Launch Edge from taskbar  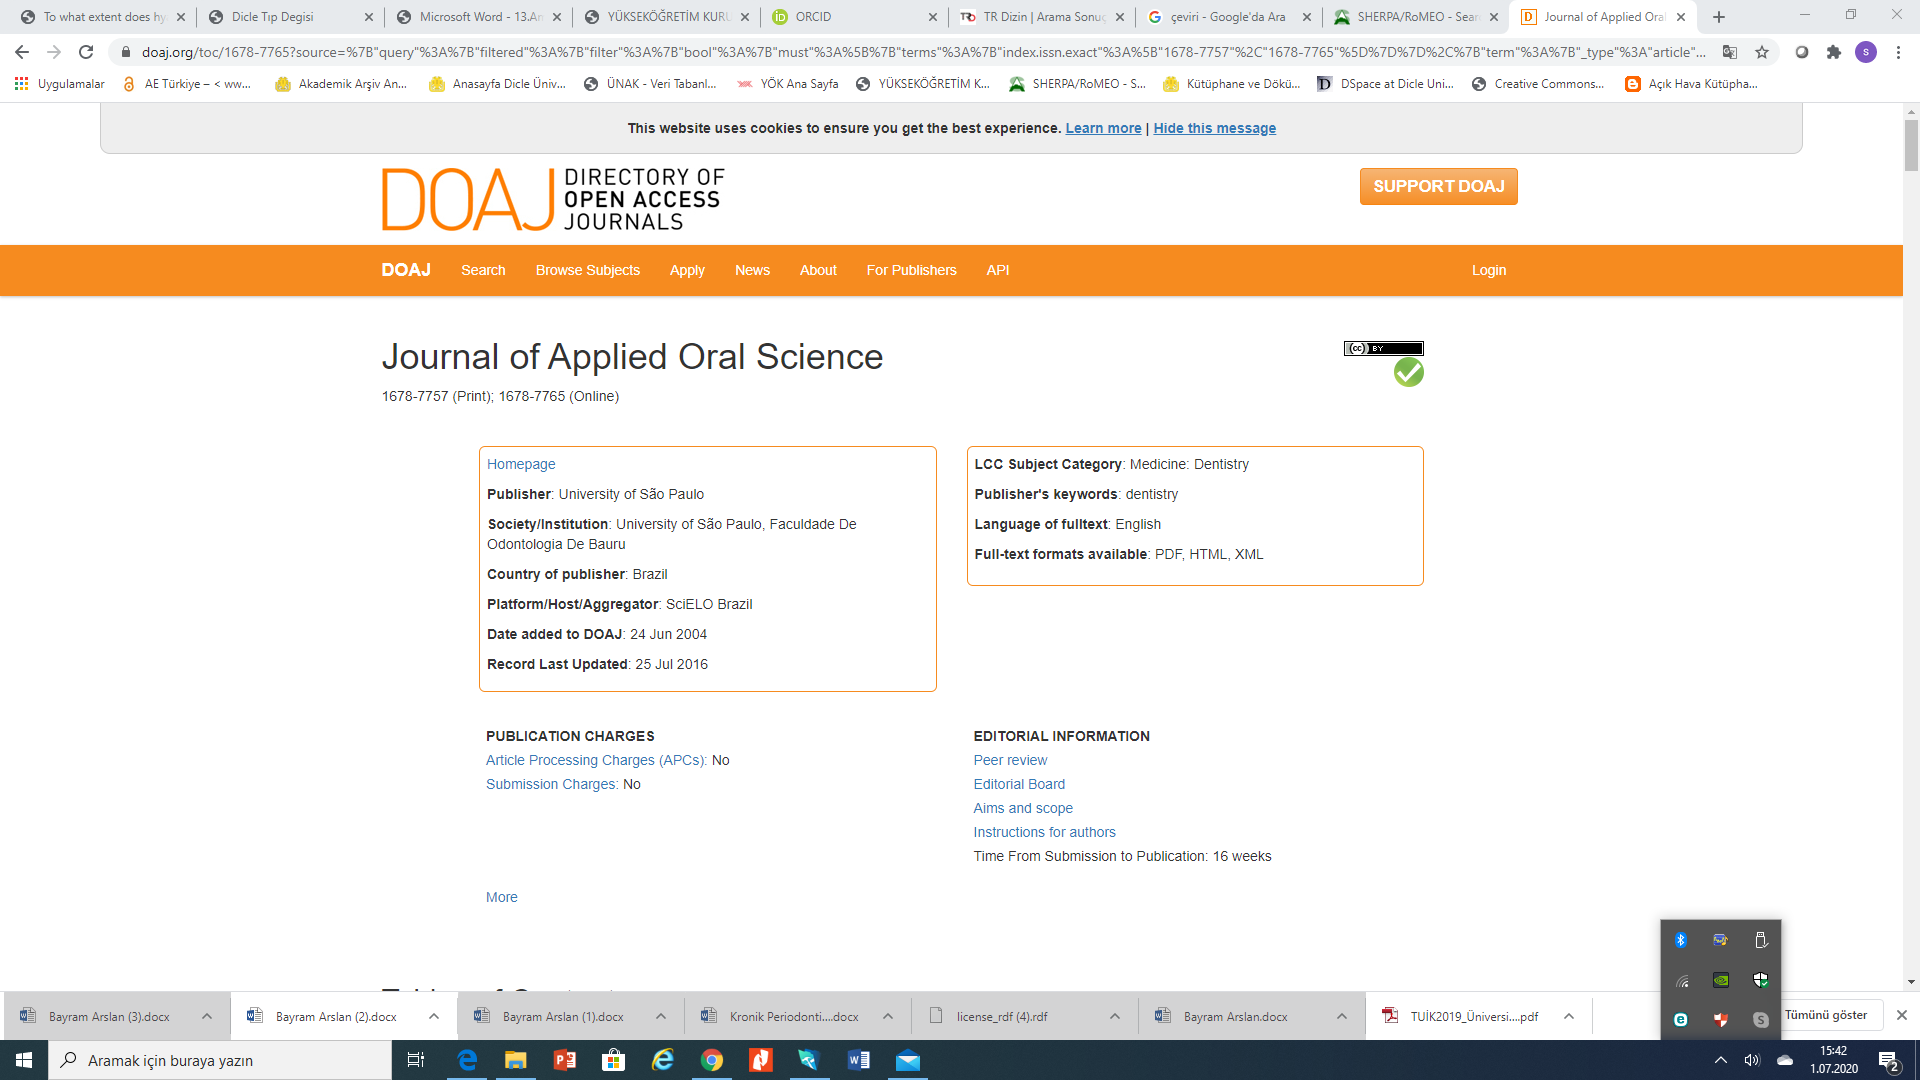pyautogui.click(x=467, y=1060)
